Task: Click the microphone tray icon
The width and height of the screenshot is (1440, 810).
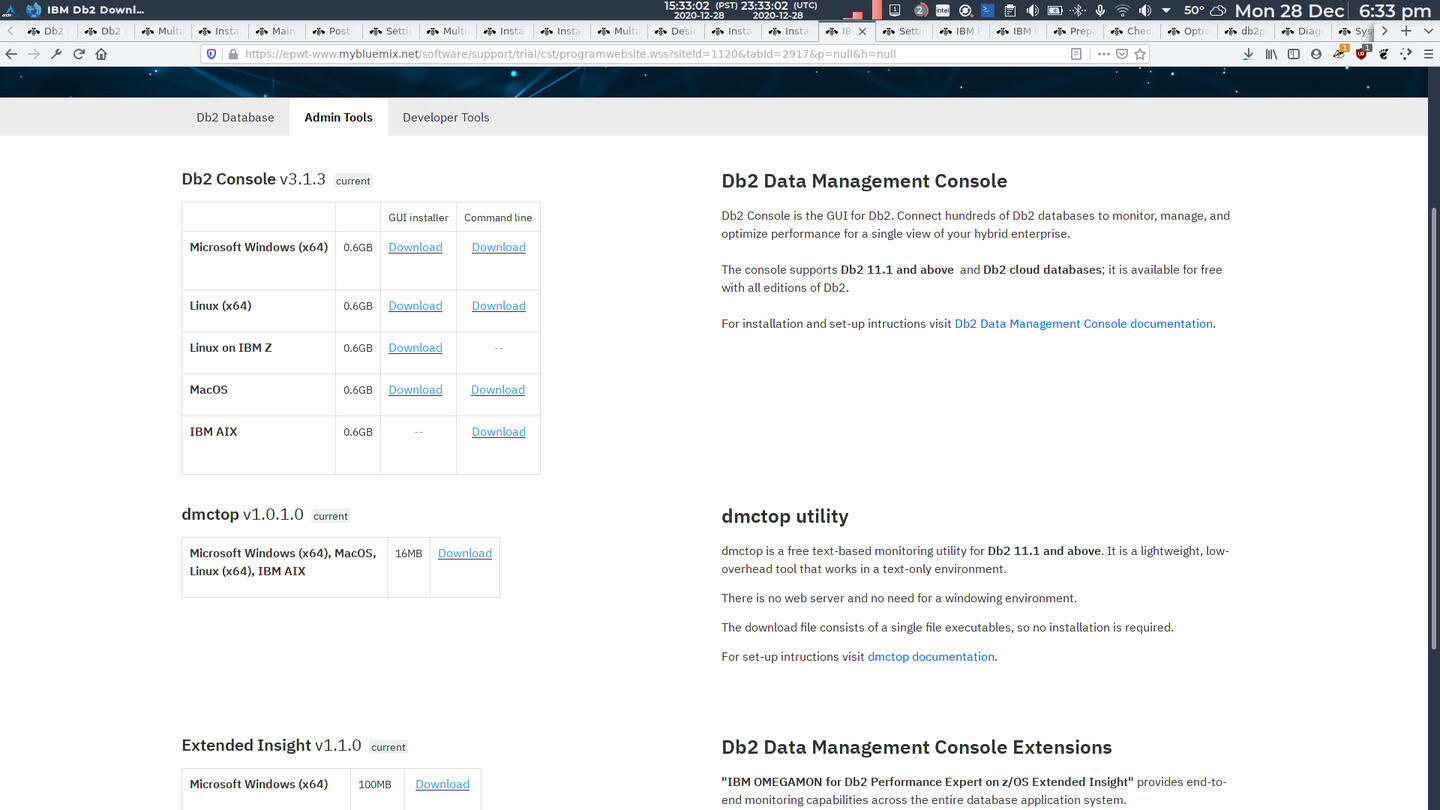Action: pos(1100,10)
